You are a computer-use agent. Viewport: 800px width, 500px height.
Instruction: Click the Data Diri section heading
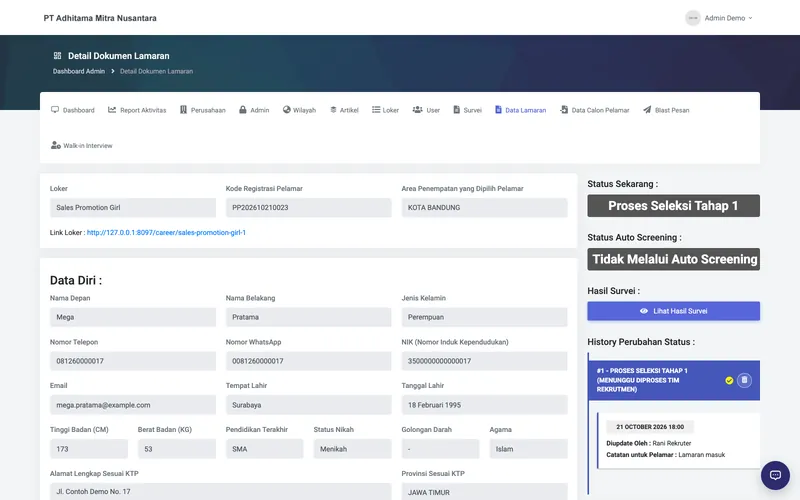76,280
